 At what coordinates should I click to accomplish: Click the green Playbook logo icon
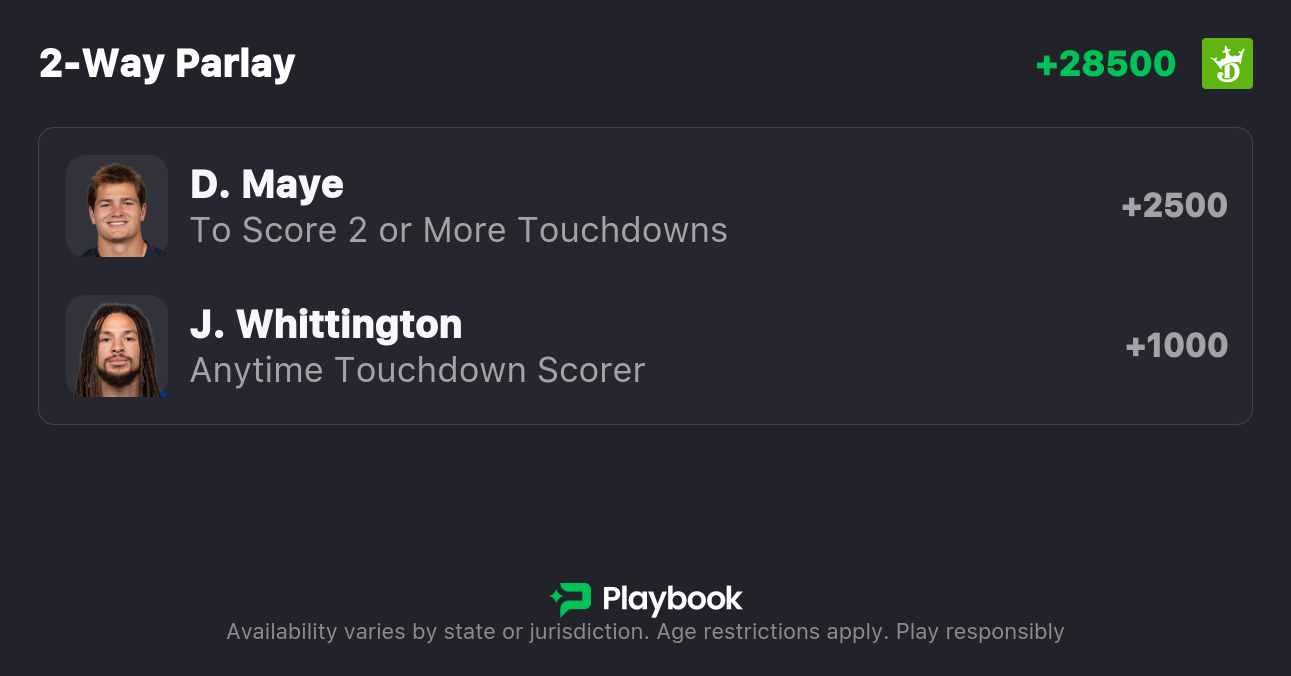click(x=571, y=599)
